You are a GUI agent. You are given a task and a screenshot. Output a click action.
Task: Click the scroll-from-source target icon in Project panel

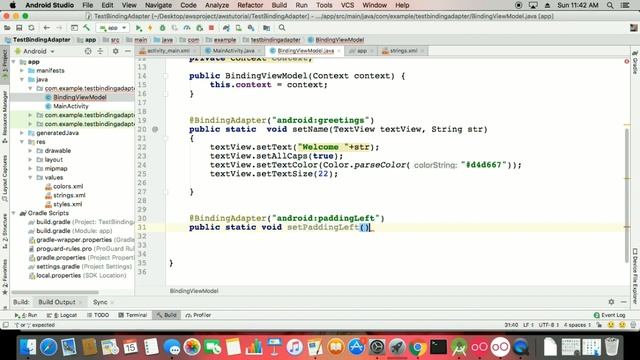88,51
